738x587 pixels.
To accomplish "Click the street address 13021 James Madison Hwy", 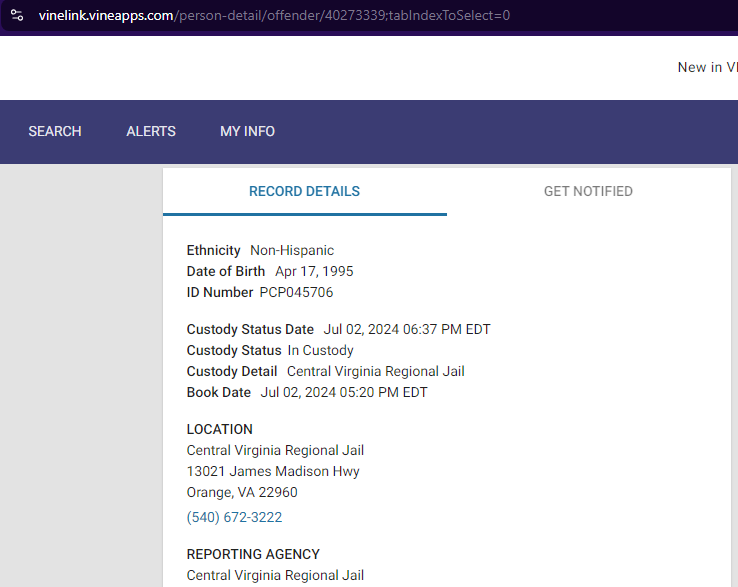I will pyautogui.click(x=273, y=471).
